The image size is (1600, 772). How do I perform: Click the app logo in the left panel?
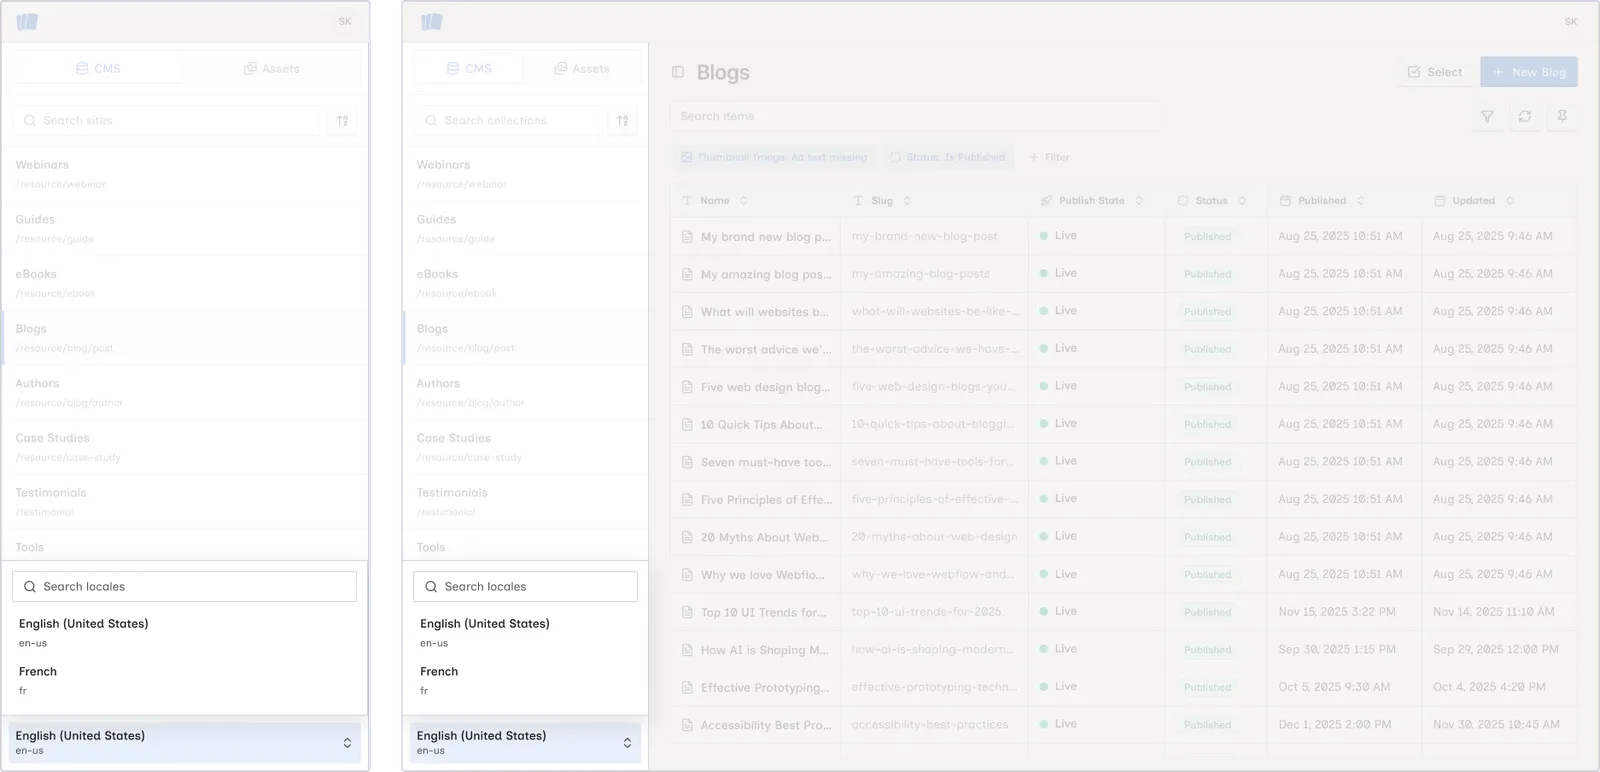27,21
